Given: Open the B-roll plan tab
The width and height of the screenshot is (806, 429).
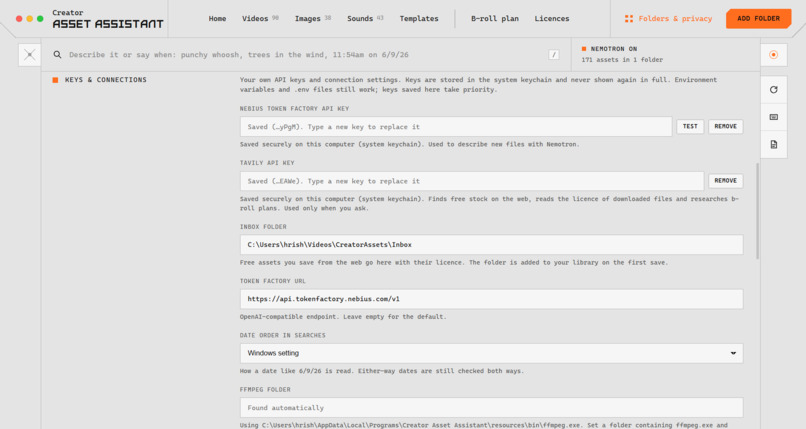Looking at the screenshot, I should point(495,18).
